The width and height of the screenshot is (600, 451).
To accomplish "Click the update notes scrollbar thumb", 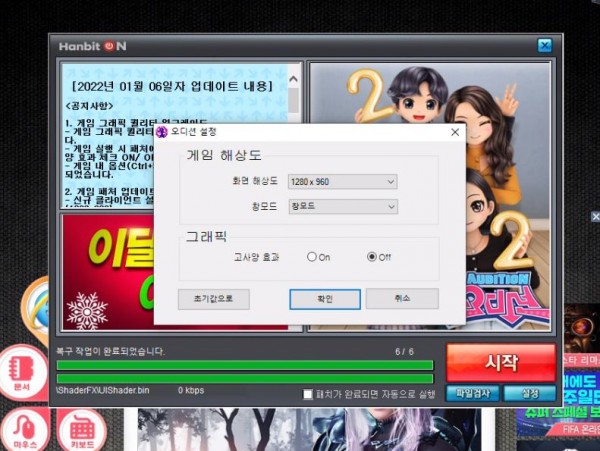I will [293, 101].
